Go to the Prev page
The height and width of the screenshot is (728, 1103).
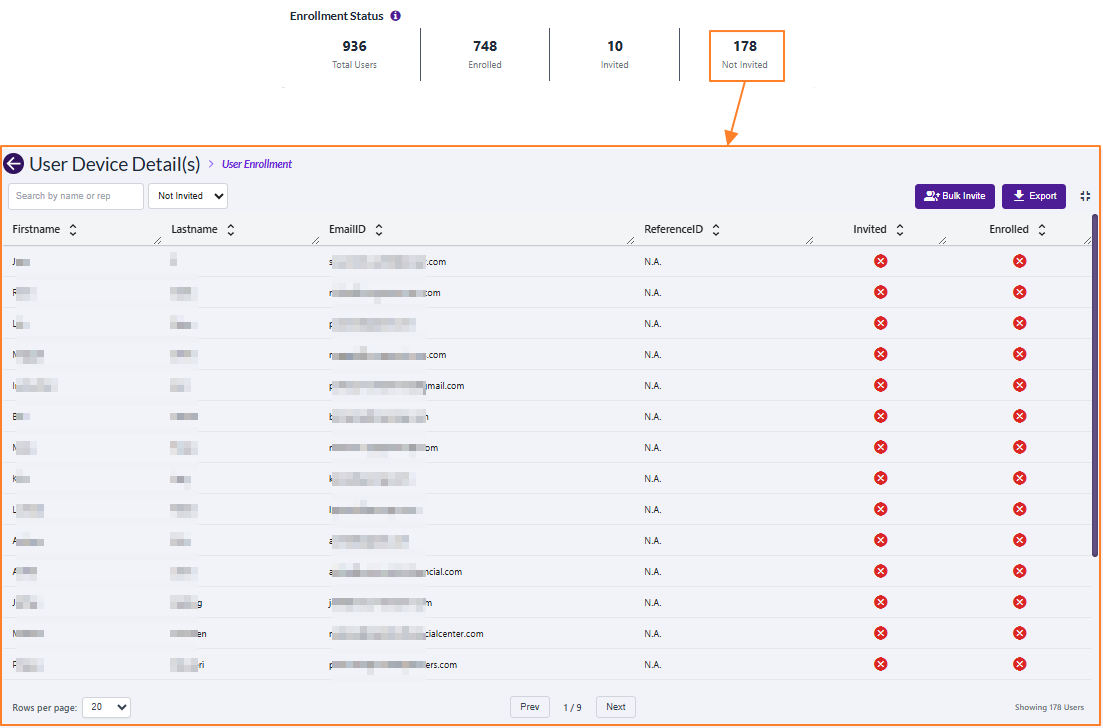pos(529,707)
